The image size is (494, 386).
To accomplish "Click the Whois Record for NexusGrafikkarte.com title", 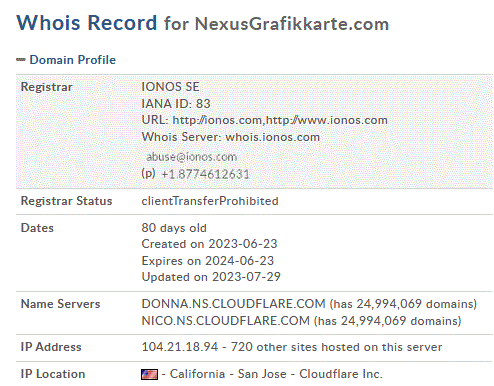I will click(203, 23).
